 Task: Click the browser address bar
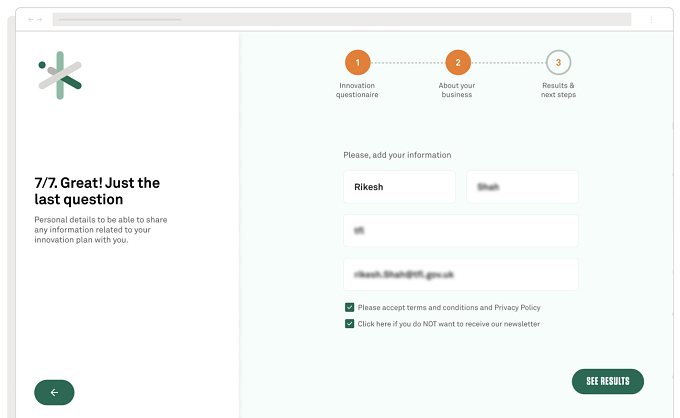(x=342, y=20)
